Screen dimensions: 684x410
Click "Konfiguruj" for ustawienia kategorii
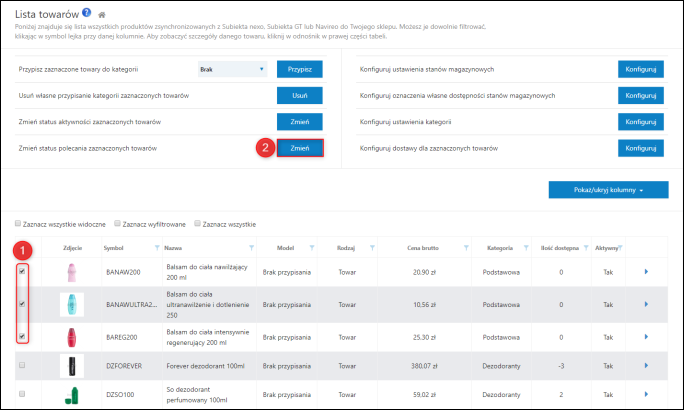(640, 121)
